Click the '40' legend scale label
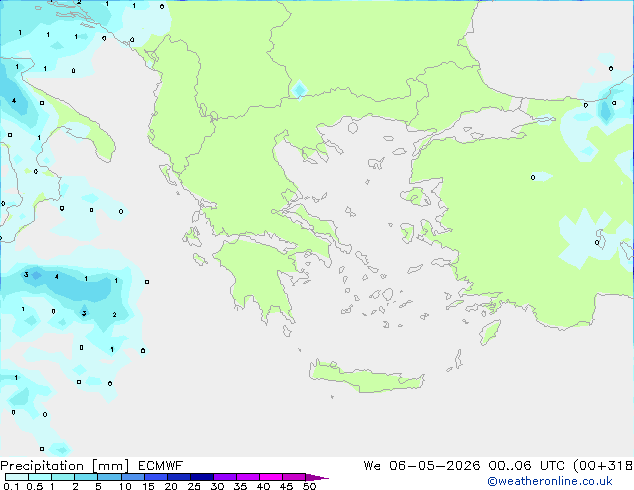634x490 pixels. click(263, 486)
